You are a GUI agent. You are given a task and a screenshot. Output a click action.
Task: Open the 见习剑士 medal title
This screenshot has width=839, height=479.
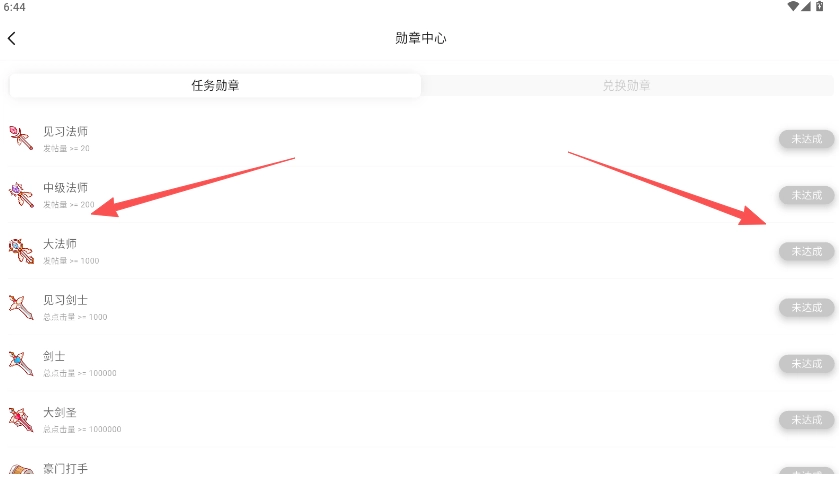click(65, 300)
